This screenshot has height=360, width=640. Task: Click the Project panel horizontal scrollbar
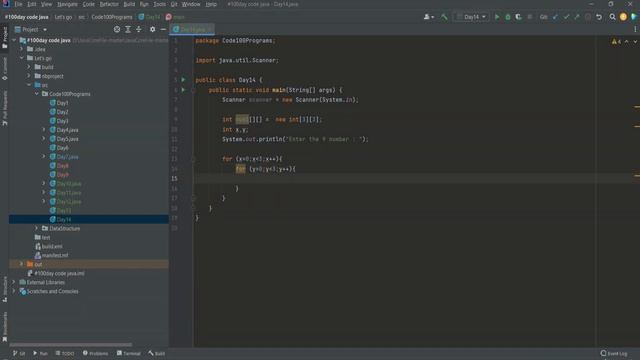[x=71, y=345]
